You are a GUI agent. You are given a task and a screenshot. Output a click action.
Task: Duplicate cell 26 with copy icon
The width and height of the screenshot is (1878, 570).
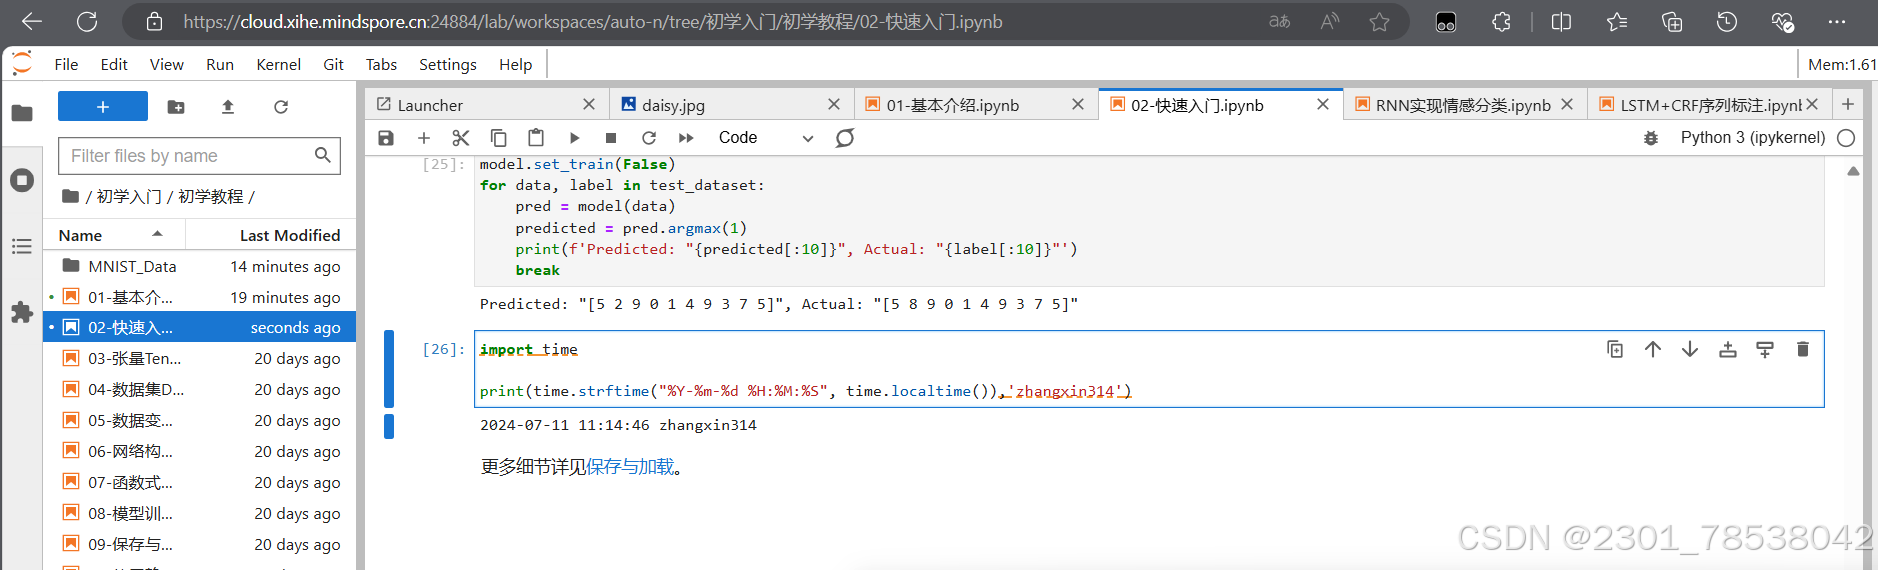(1615, 349)
